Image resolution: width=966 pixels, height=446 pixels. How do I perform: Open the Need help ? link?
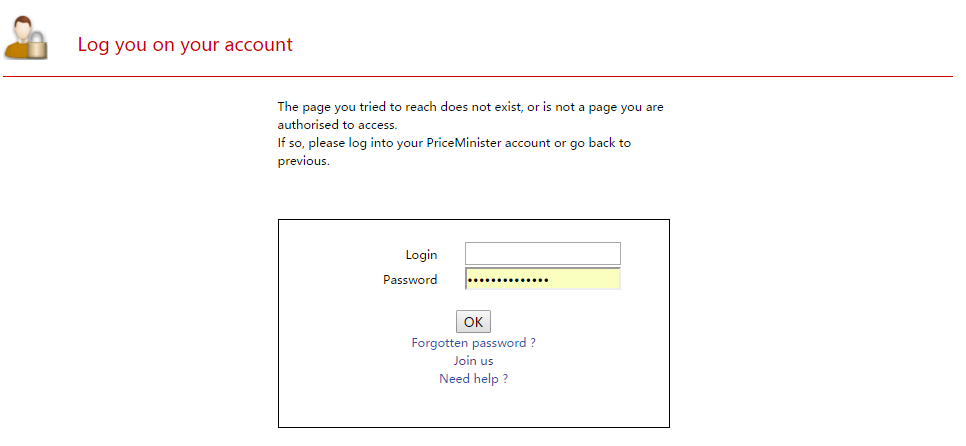click(x=473, y=379)
